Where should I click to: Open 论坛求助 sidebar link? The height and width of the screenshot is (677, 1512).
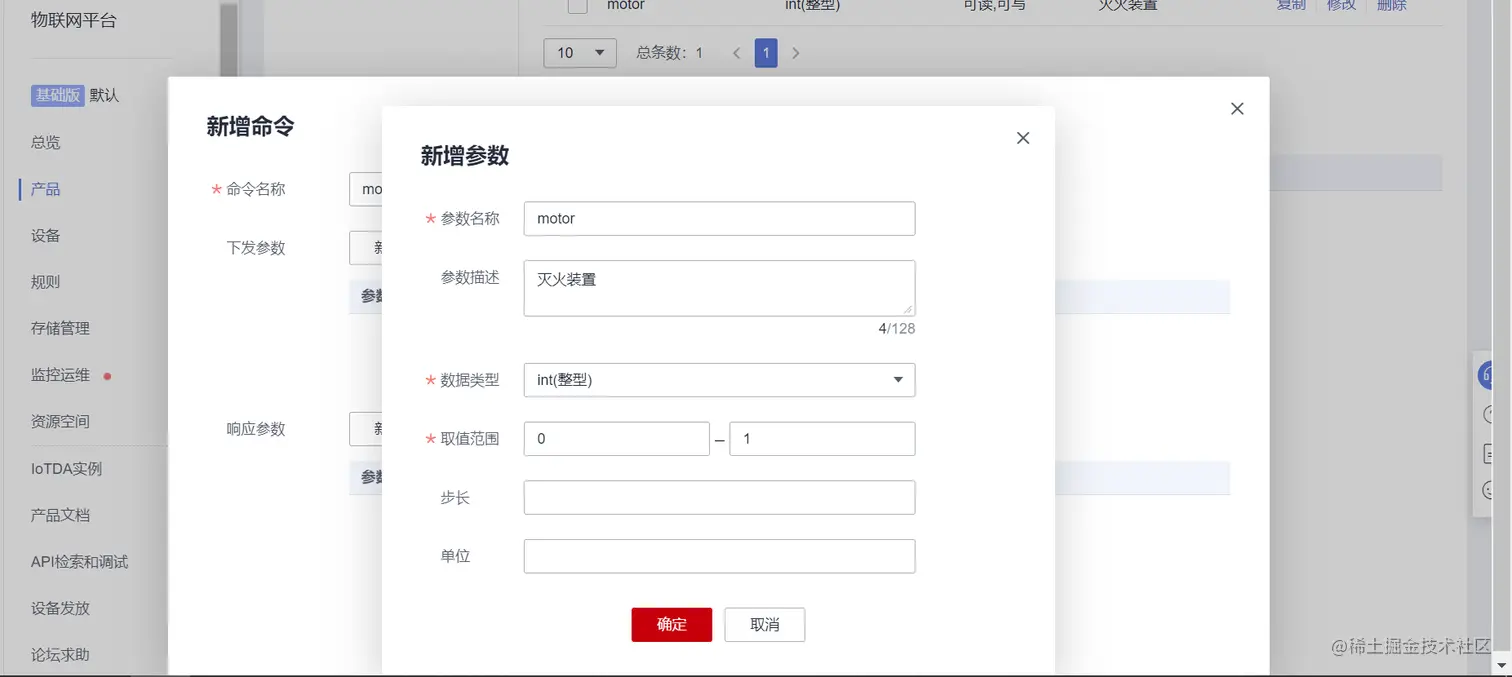coord(60,654)
